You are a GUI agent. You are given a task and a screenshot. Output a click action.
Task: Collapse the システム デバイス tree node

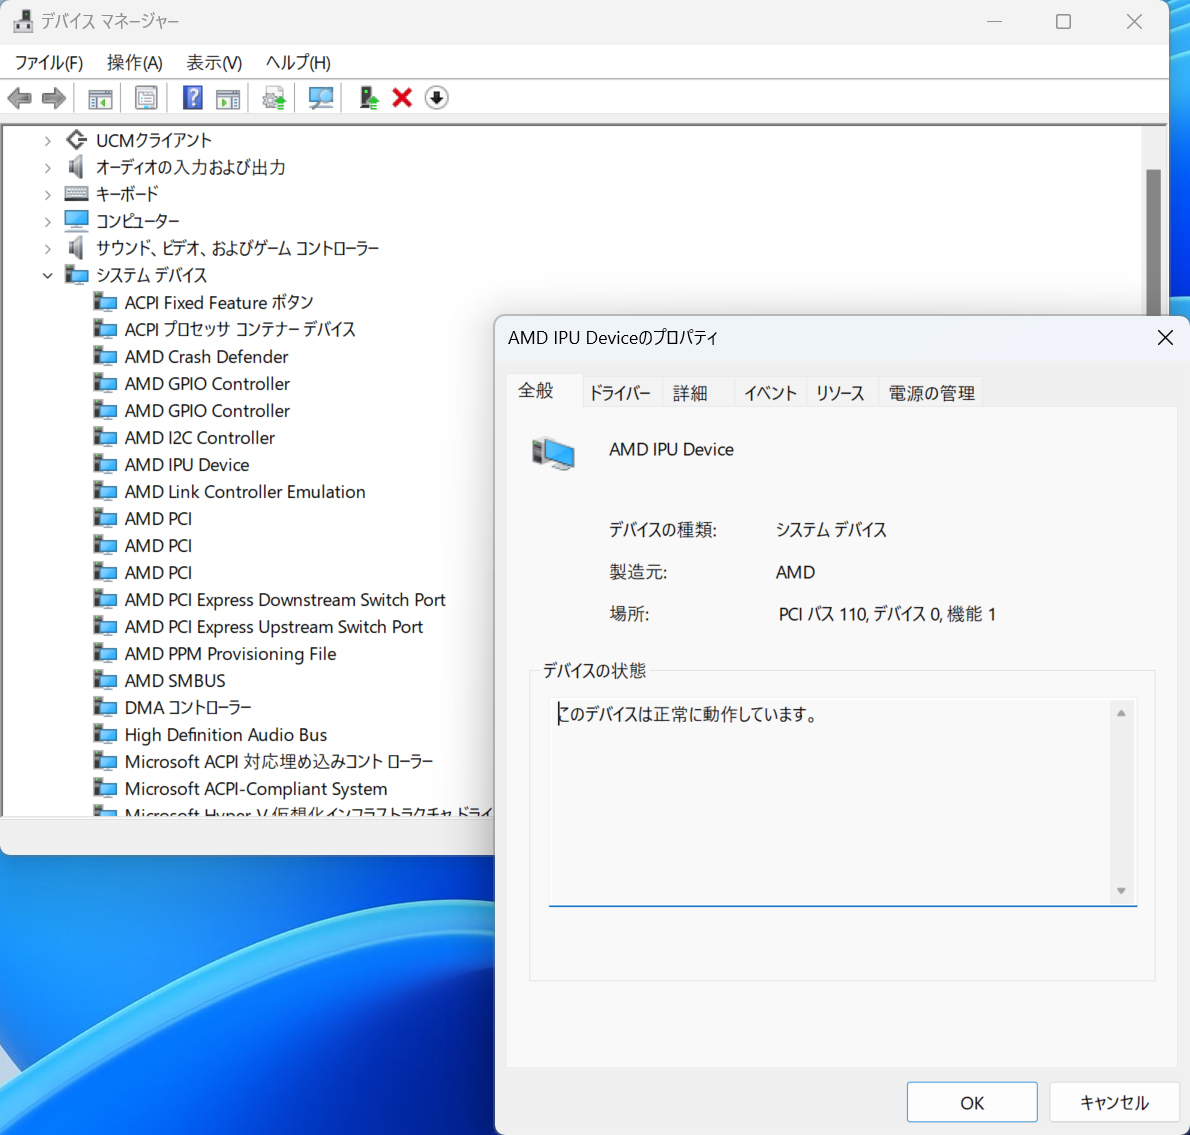48,275
